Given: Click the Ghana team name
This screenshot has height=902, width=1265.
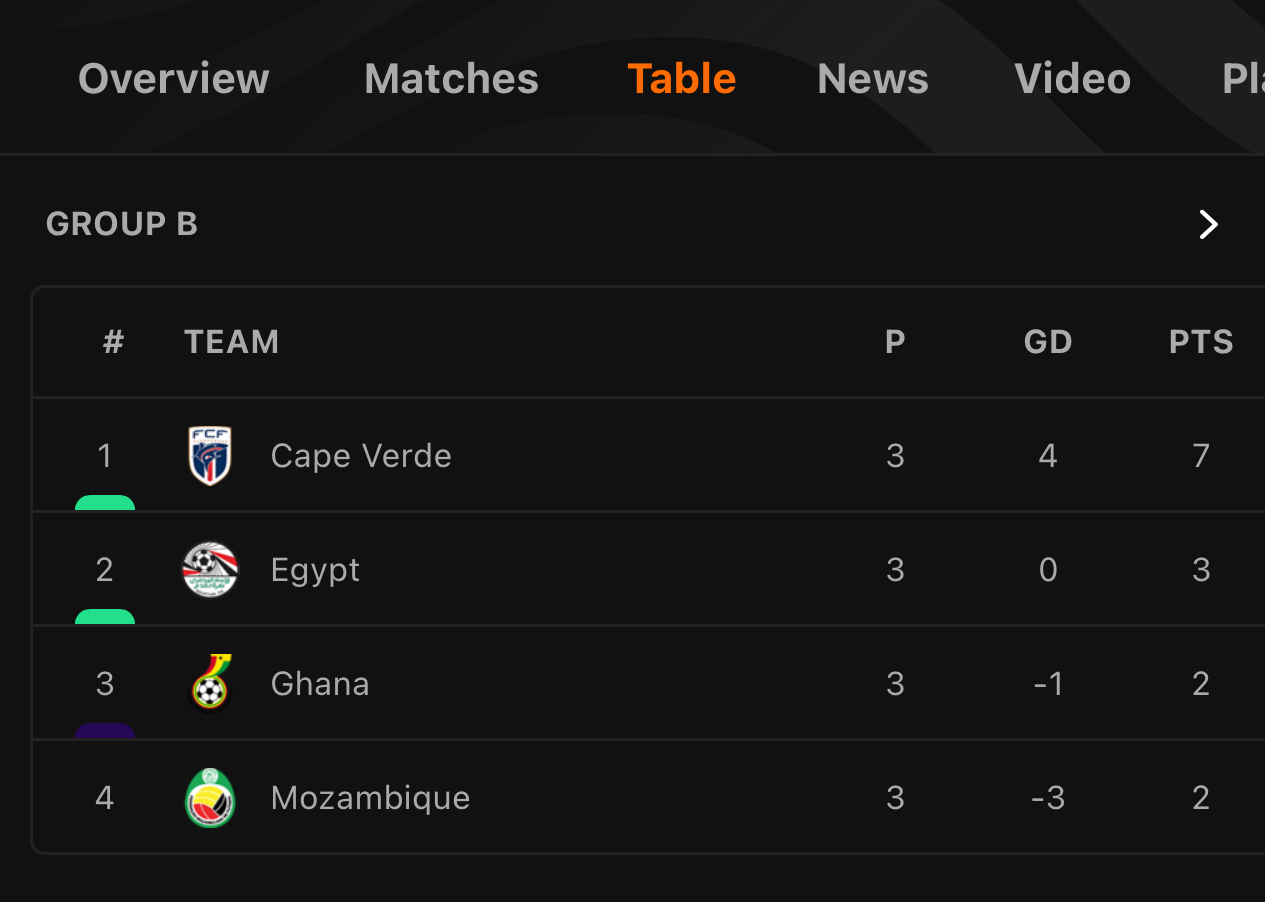Looking at the screenshot, I should click(320, 684).
